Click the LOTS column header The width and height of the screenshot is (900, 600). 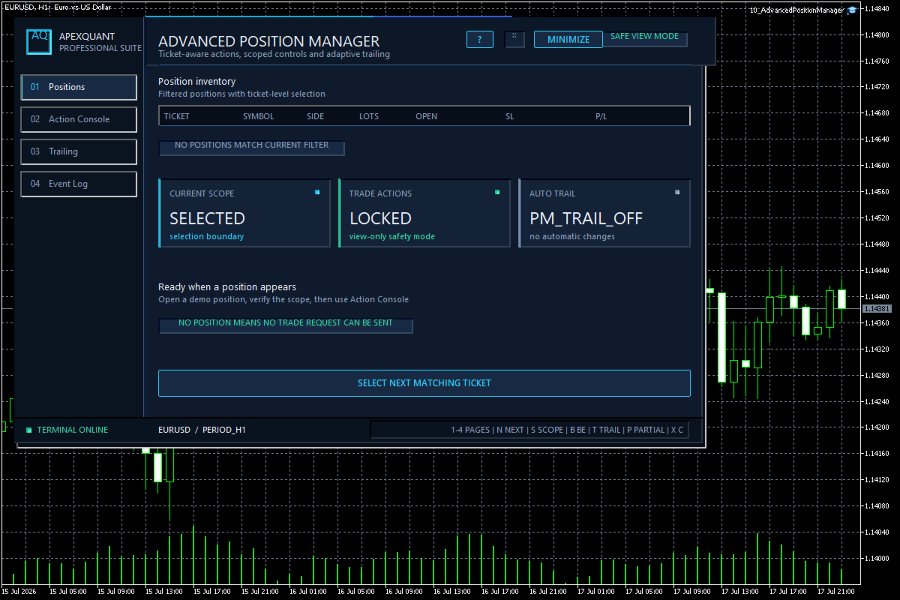pyautogui.click(x=369, y=116)
